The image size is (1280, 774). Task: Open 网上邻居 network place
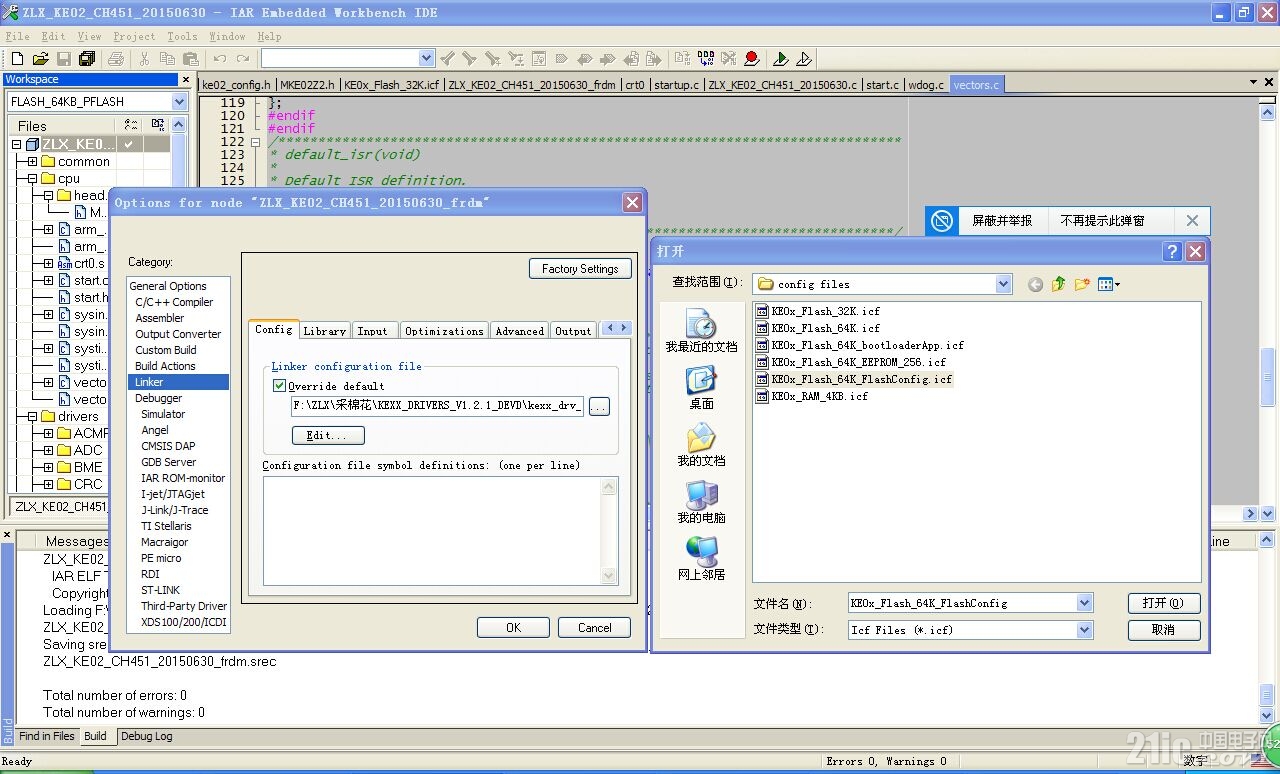coord(701,559)
